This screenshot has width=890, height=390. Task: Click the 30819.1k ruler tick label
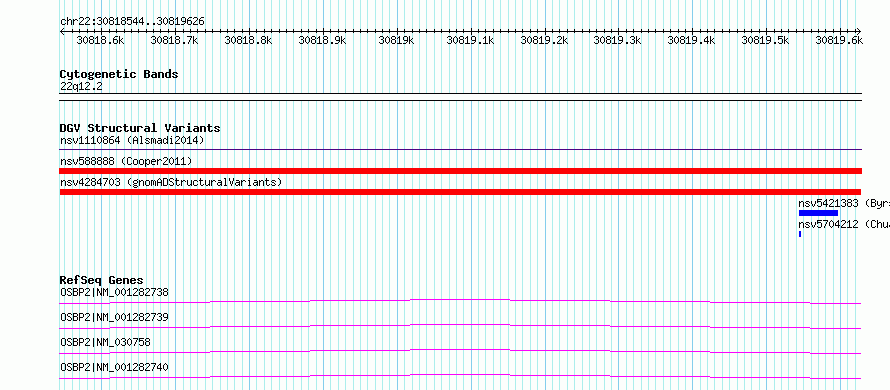pyautogui.click(x=470, y=40)
